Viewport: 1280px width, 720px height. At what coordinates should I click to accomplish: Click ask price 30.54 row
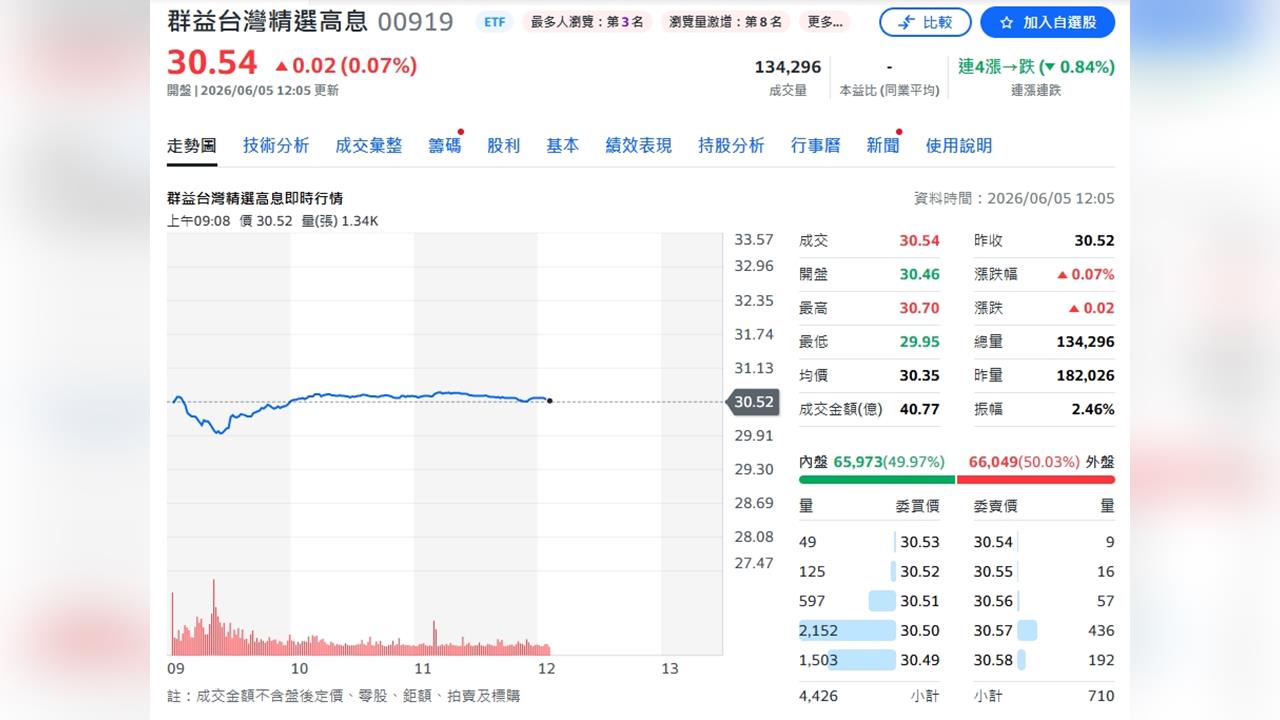coord(1044,542)
